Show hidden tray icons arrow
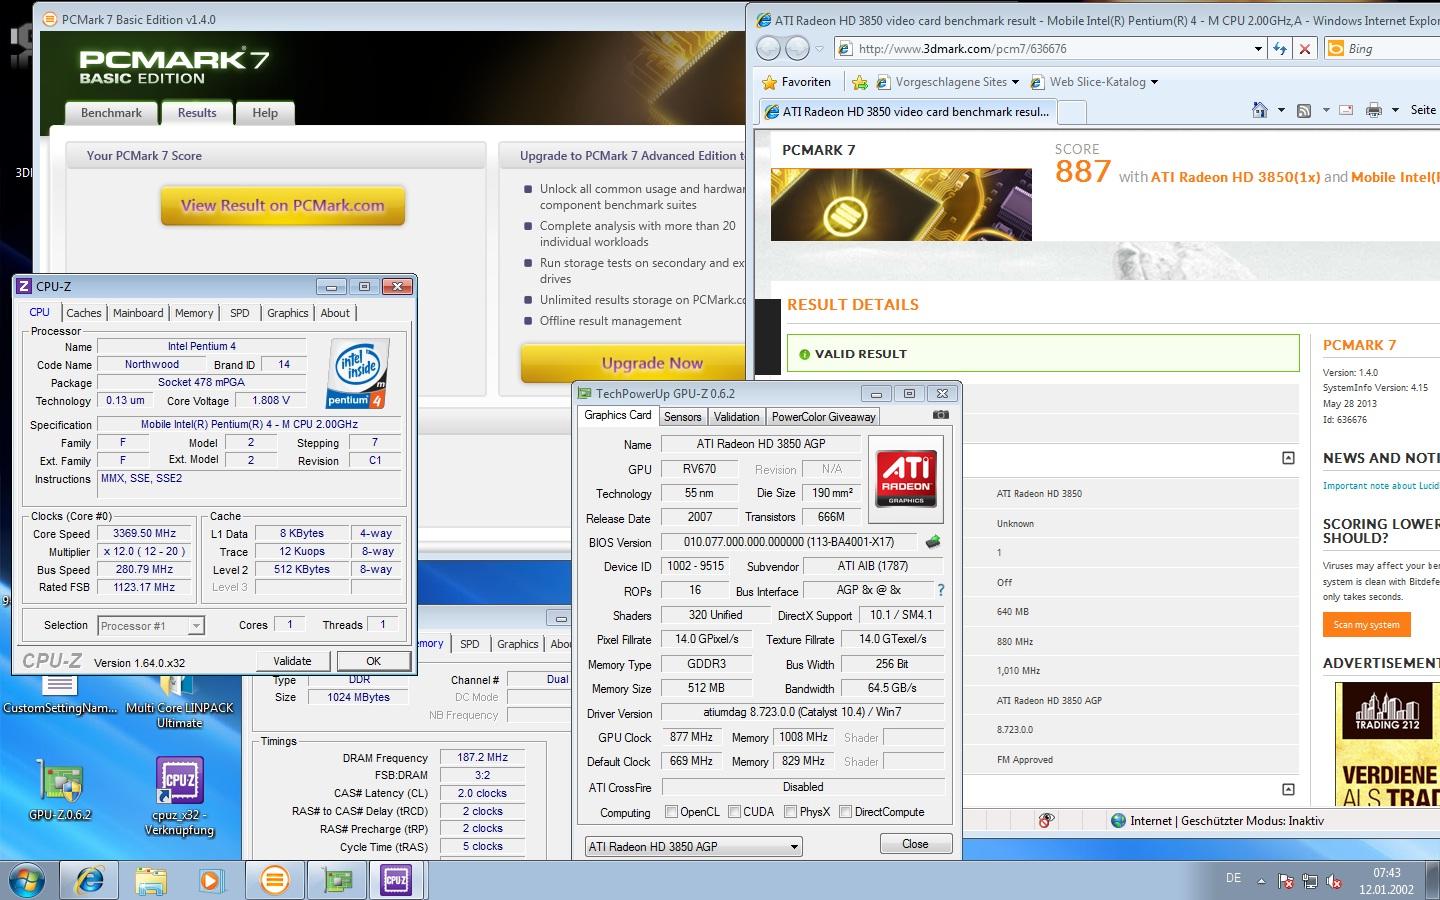1440x900 pixels. coord(1261,881)
